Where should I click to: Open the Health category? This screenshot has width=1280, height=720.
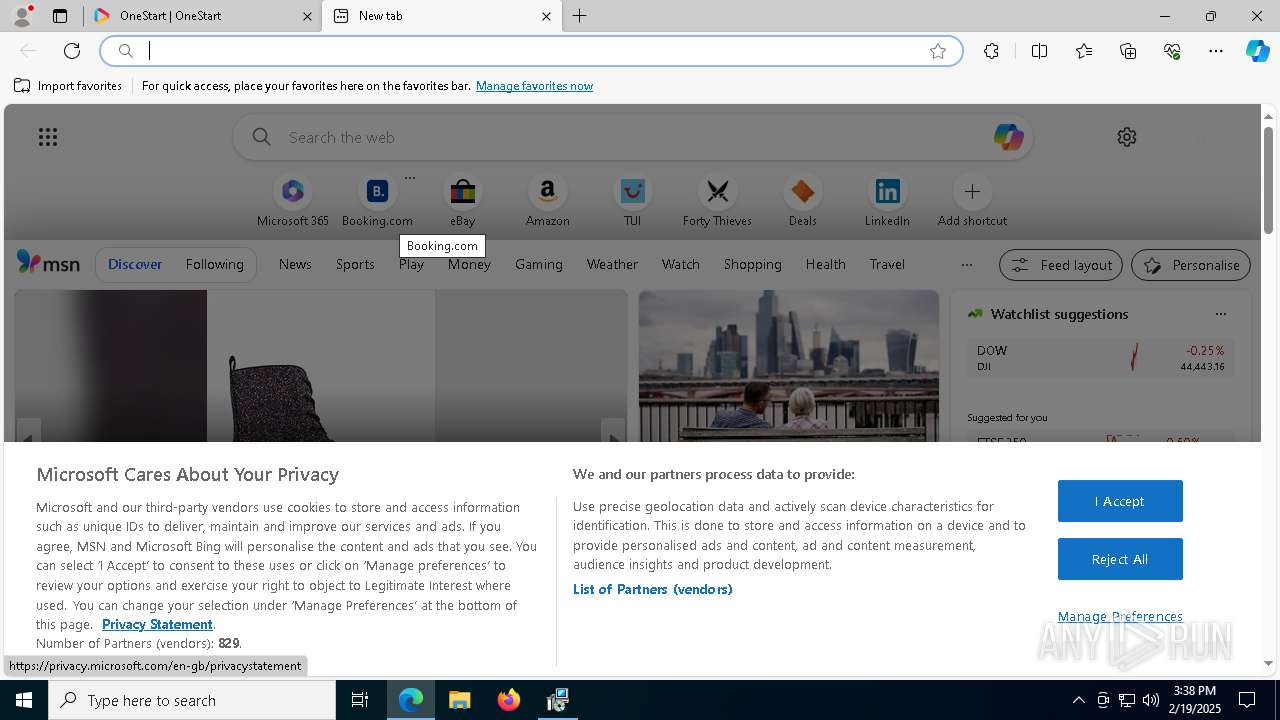825,264
